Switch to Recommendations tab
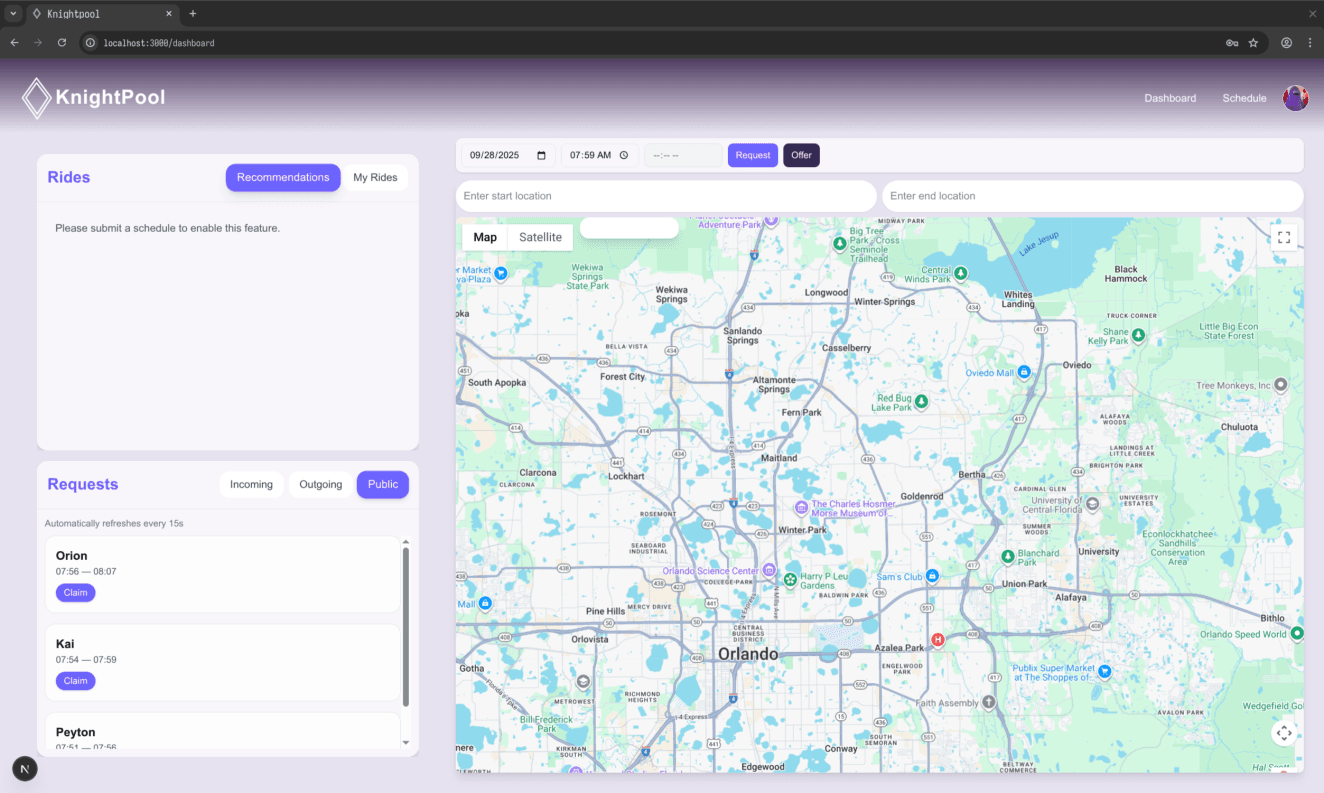The width and height of the screenshot is (1324, 793). point(283,177)
